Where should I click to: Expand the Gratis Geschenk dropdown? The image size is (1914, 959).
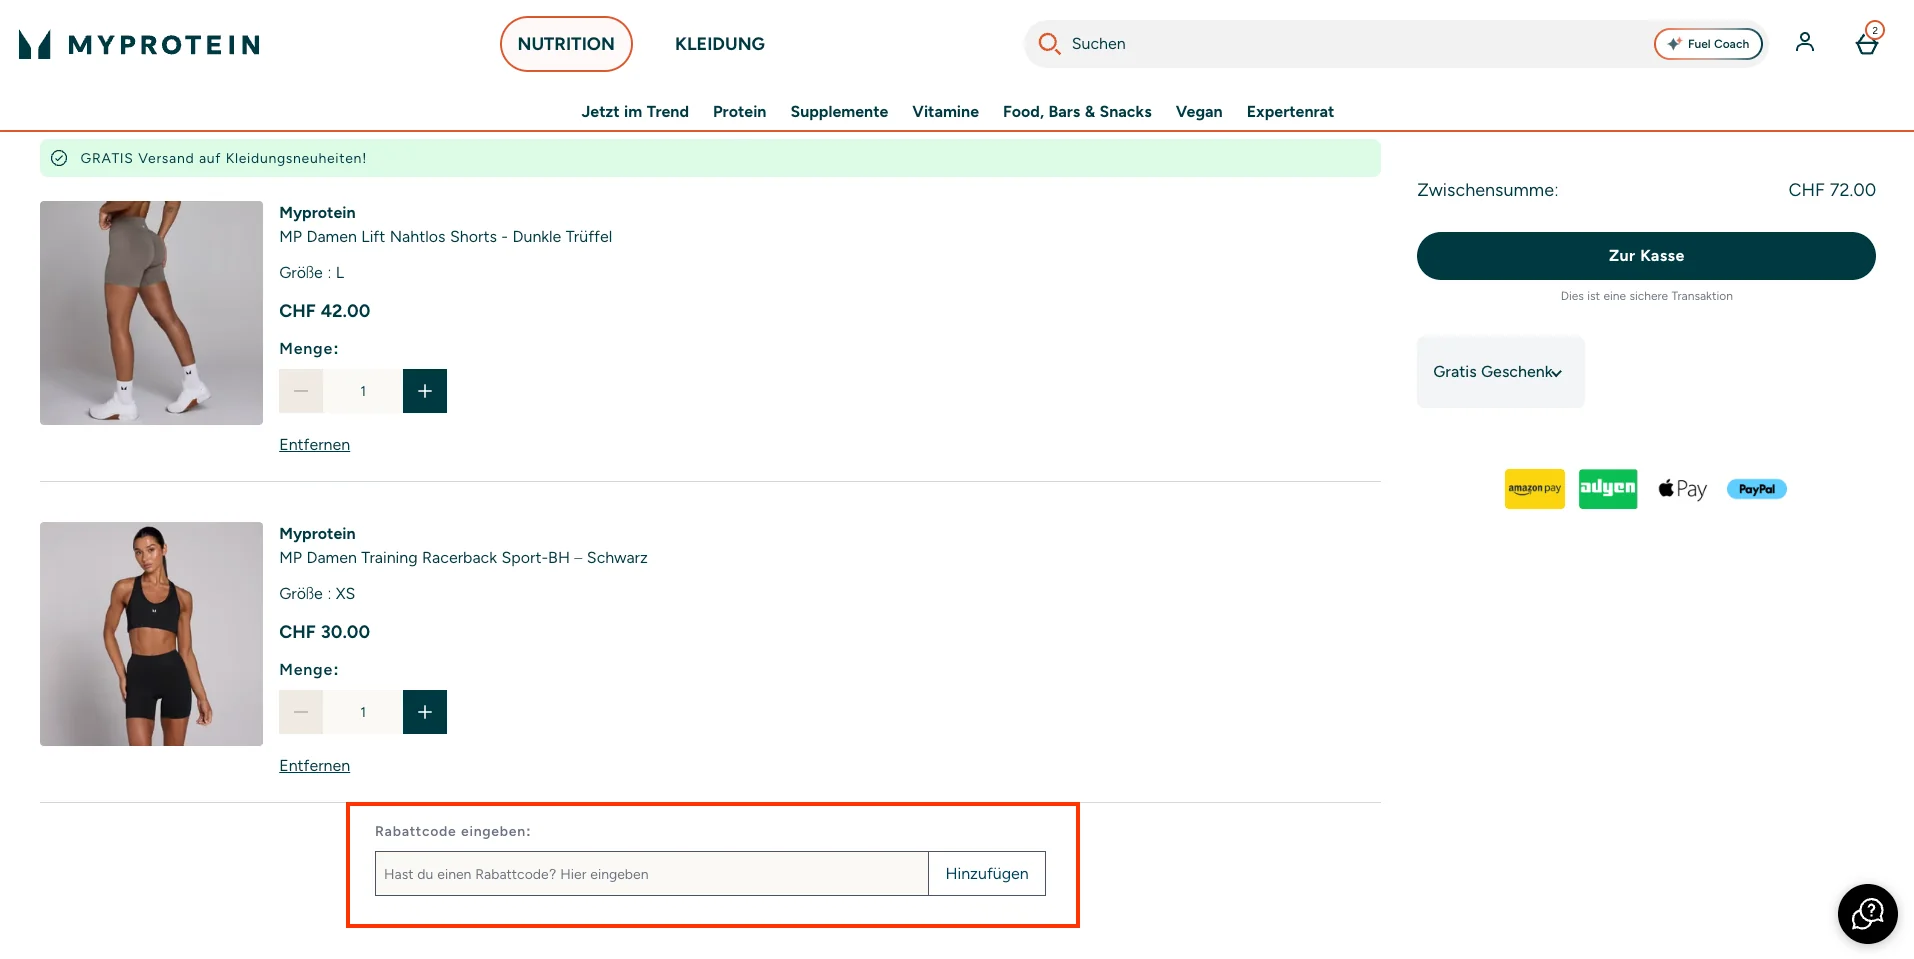(1500, 372)
